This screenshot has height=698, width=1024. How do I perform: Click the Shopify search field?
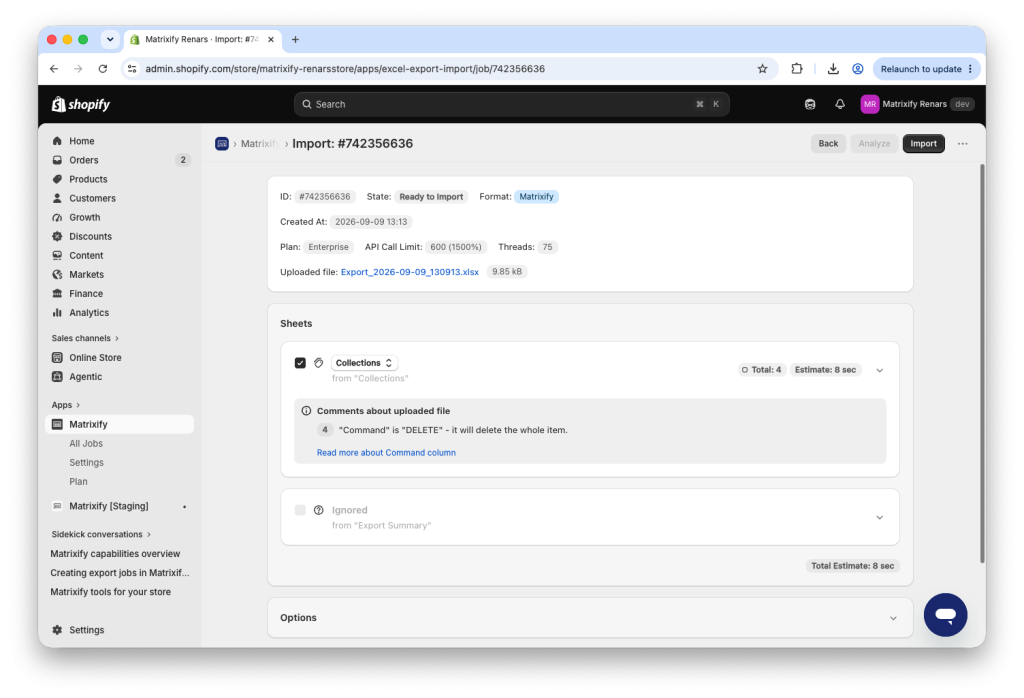tap(511, 104)
